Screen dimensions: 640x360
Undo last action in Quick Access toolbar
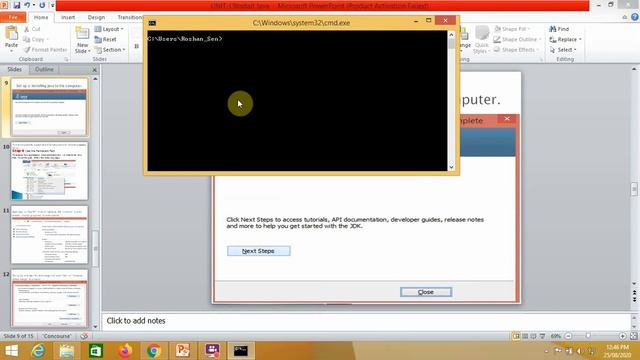coord(27,5)
